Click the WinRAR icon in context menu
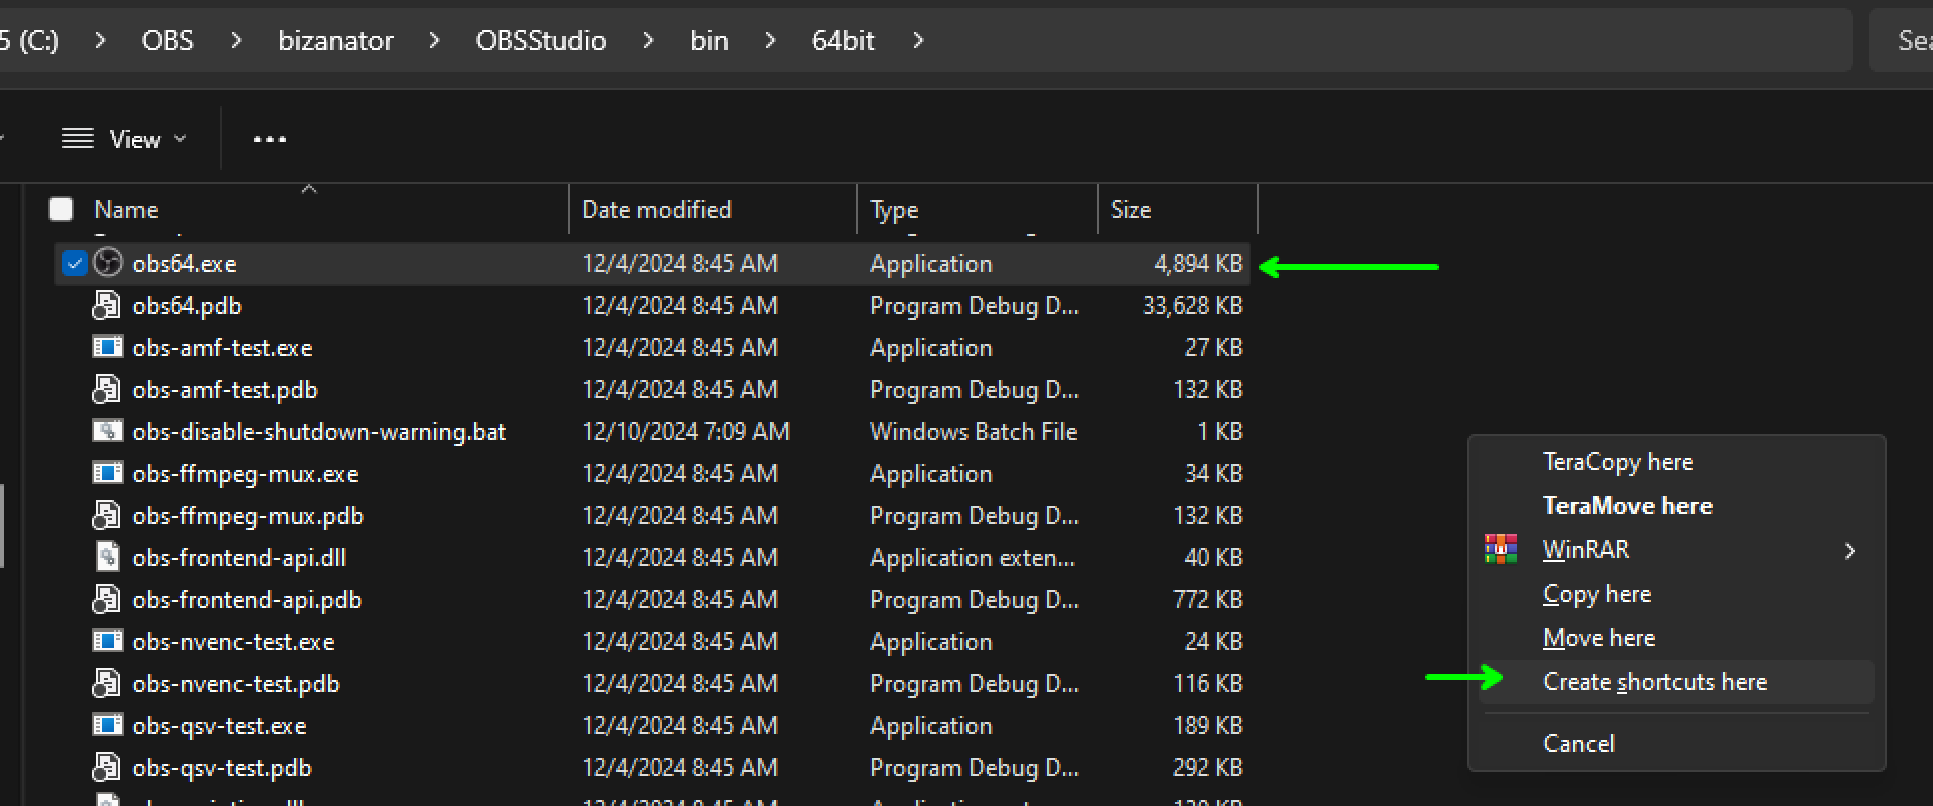 tap(1501, 550)
